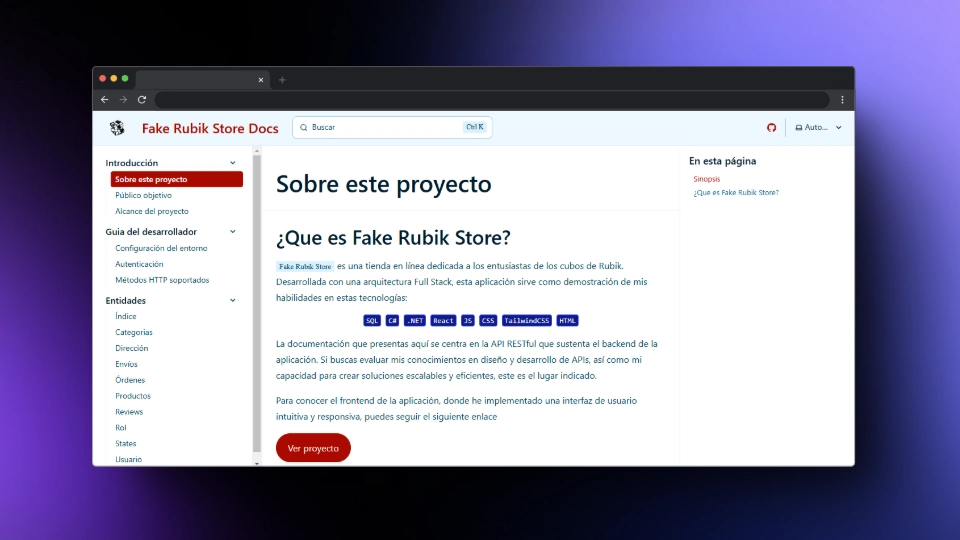This screenshot has height=540, width=960.
Task: Open the browser three-dot menu
Action: 842,99
